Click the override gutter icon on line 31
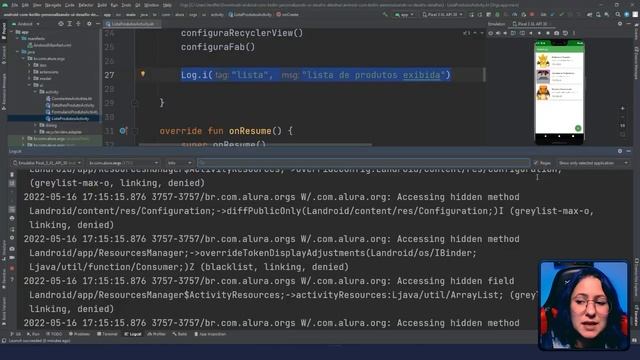Viewport: 640px width, 360px height. point(123,131)
